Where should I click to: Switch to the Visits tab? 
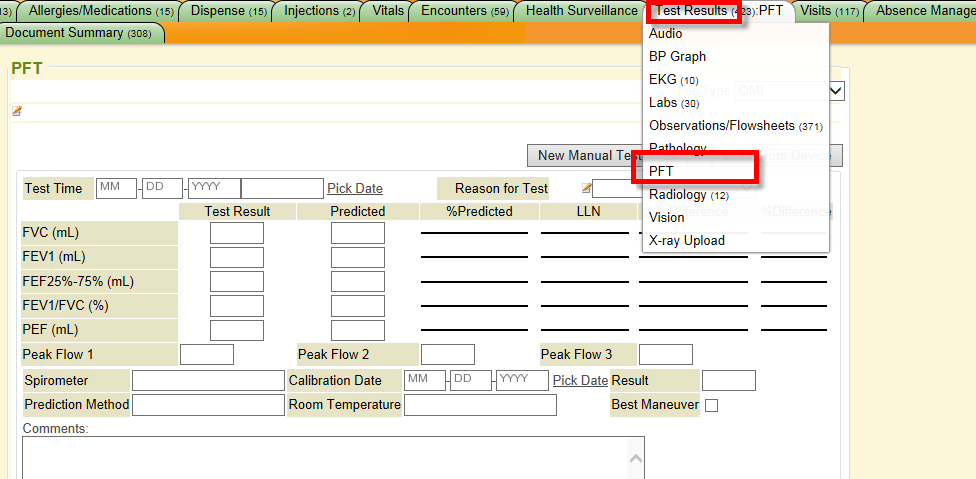[x=829, y=11]
